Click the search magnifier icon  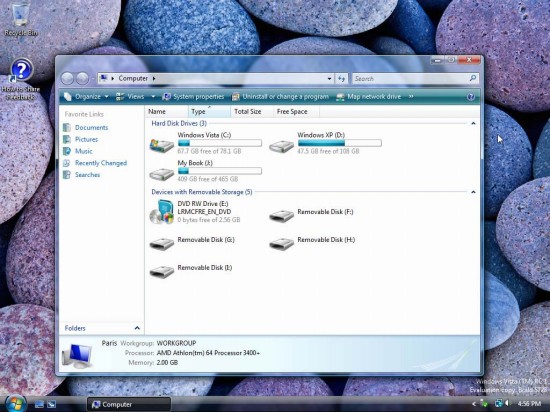pyautogui.click(x=472, y=78)
